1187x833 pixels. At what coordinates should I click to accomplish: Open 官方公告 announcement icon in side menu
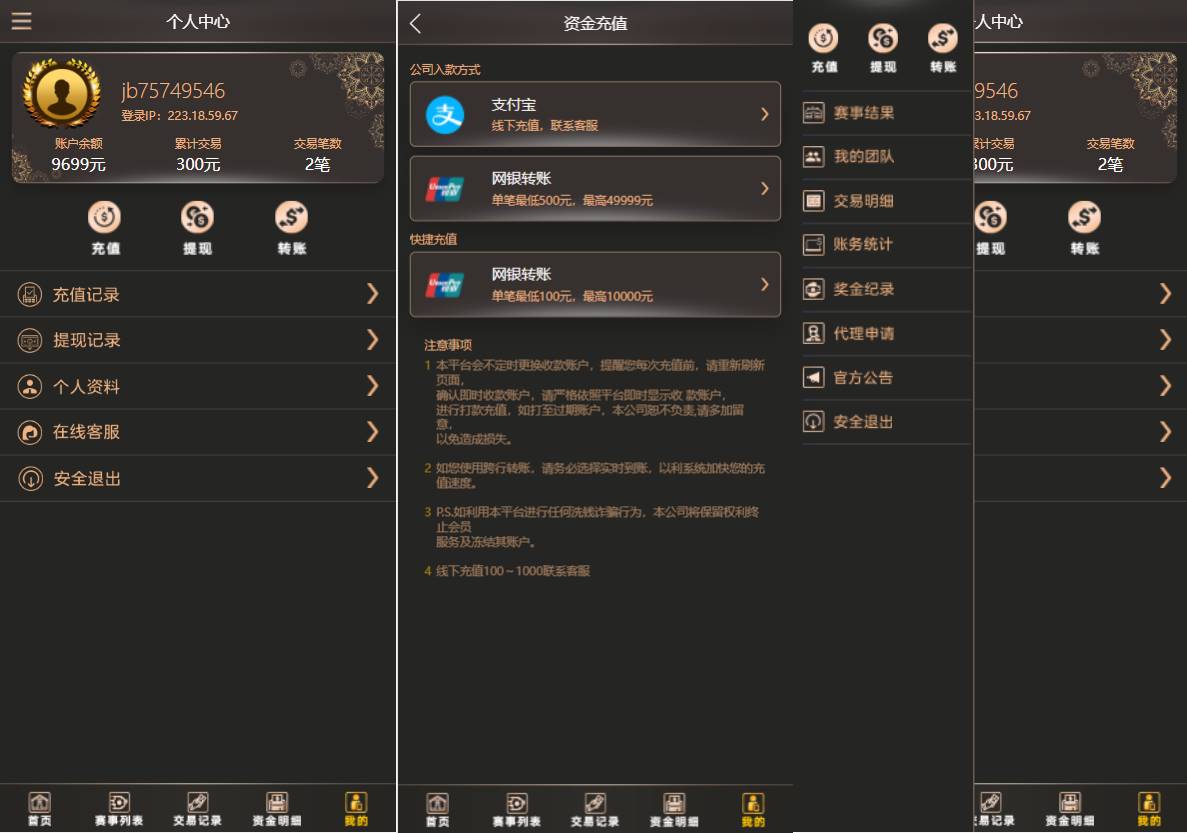pyautogui.click(x=813, y=377)
